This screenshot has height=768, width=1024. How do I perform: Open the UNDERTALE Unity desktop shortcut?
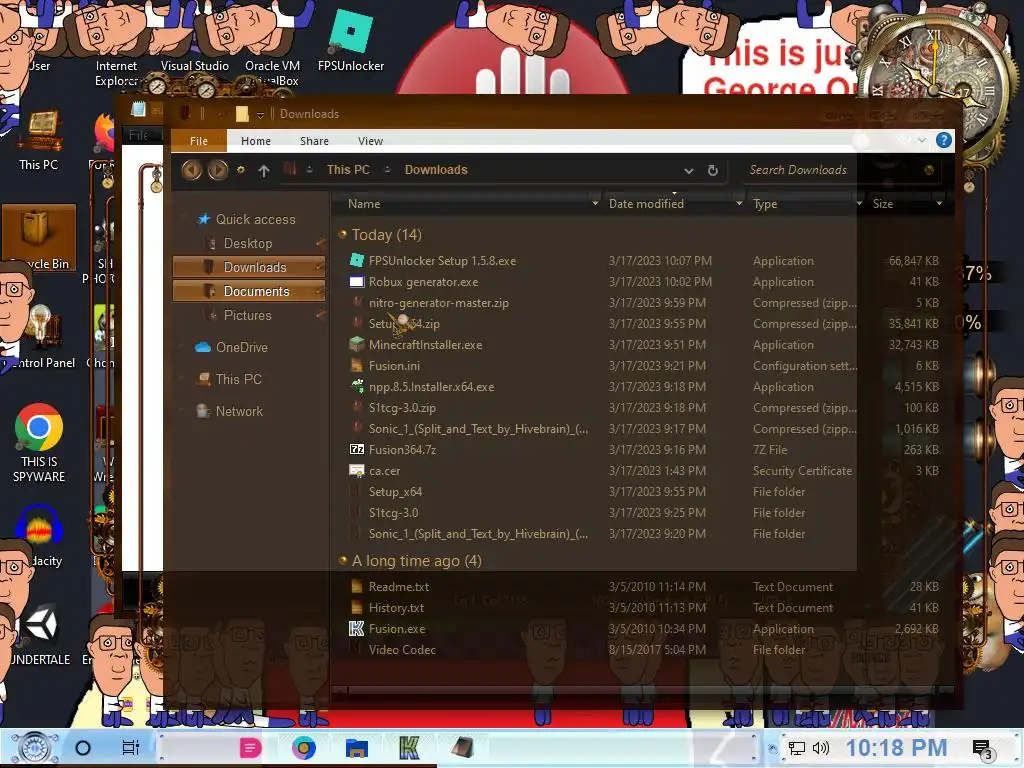click(39, 635)
